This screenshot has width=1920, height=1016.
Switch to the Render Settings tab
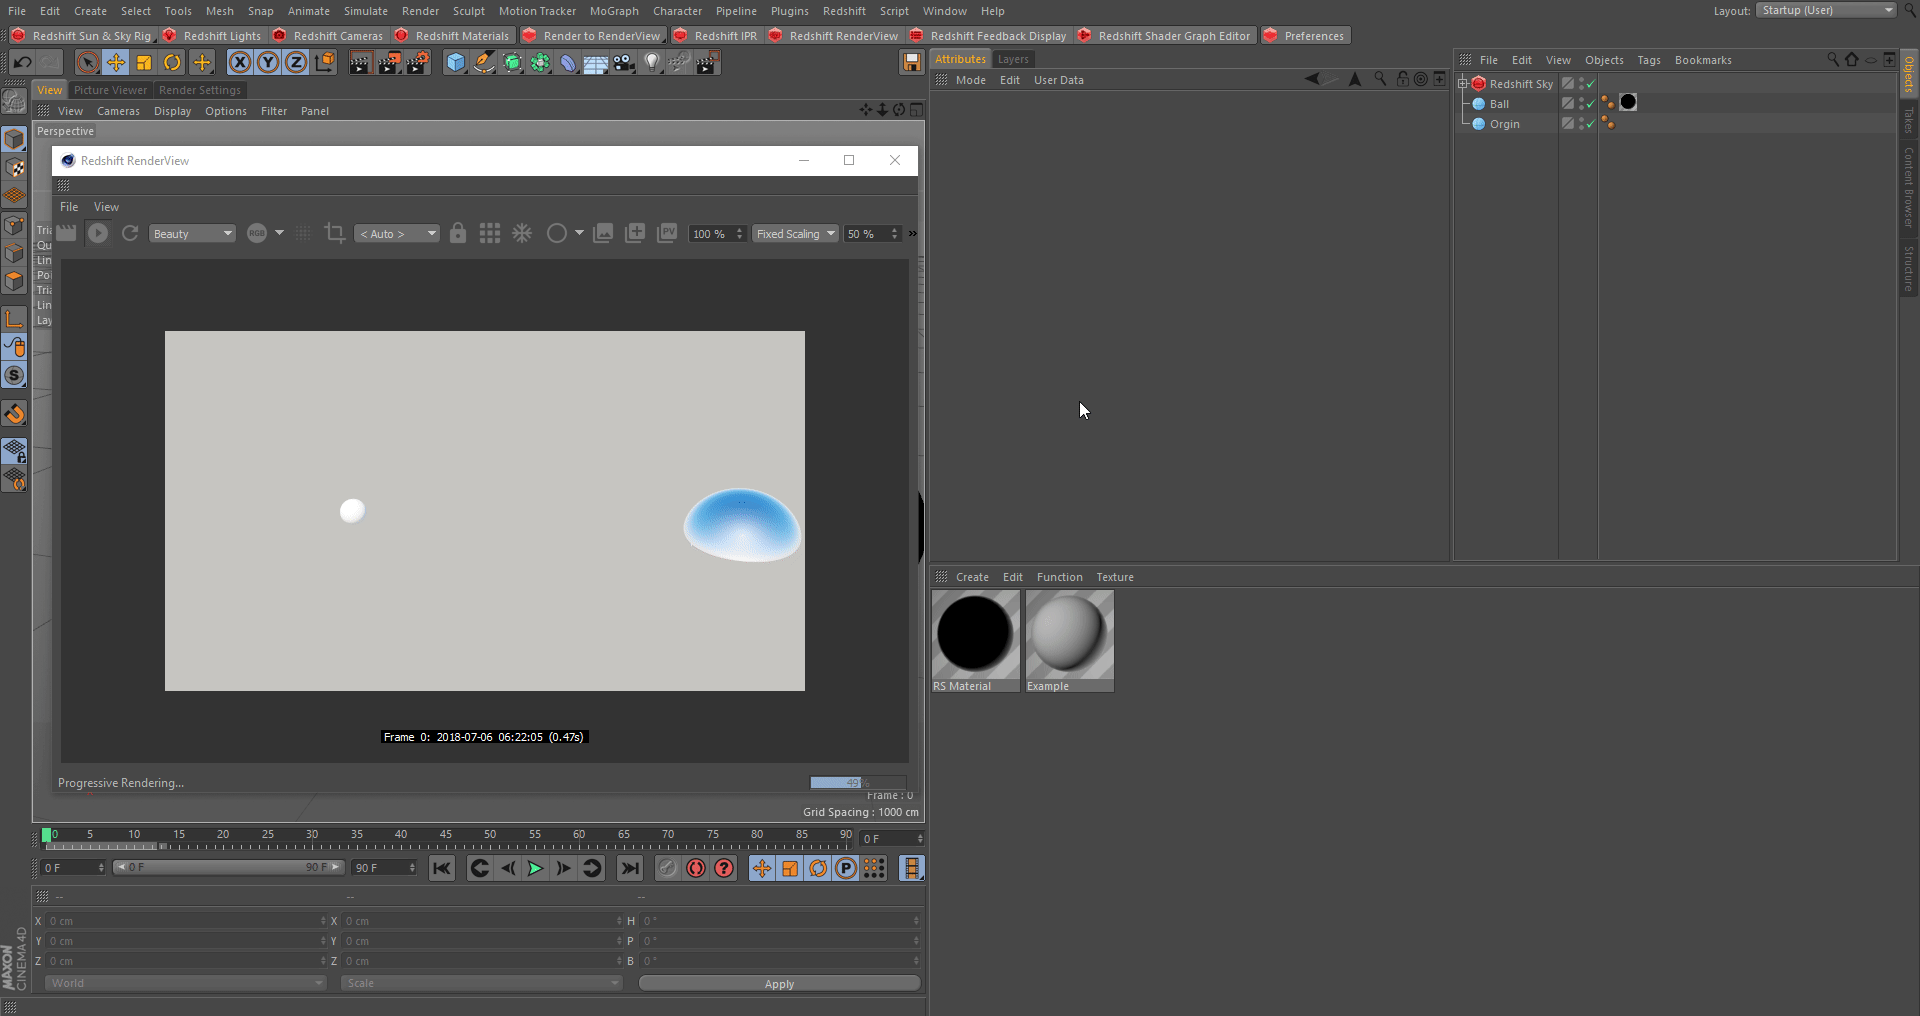[x=199, y=90]
